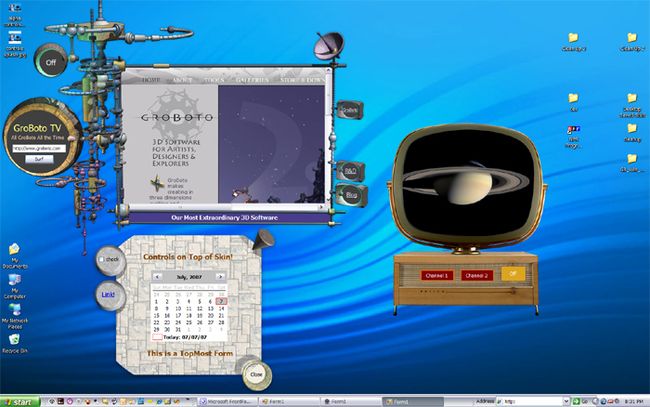The height and width of the screenshot is (407, 650).
Task: Focus the GroBoto TV URL field
Action: [x=39, y=148]
